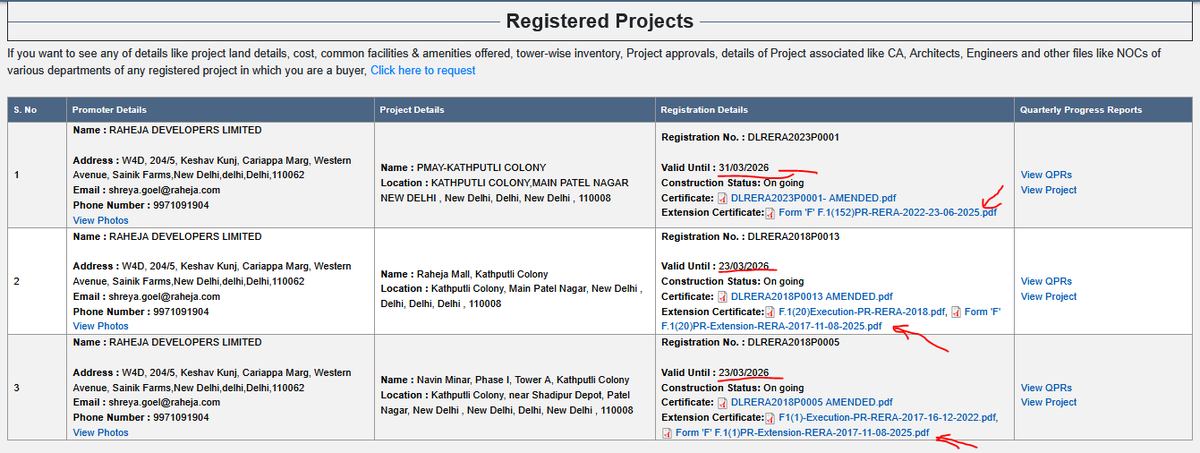1200x453 pixels.
Task: View Project for PMAY-KATHPUTLI COLONY
Action: pyautogui.click(x=1048, y=190)
